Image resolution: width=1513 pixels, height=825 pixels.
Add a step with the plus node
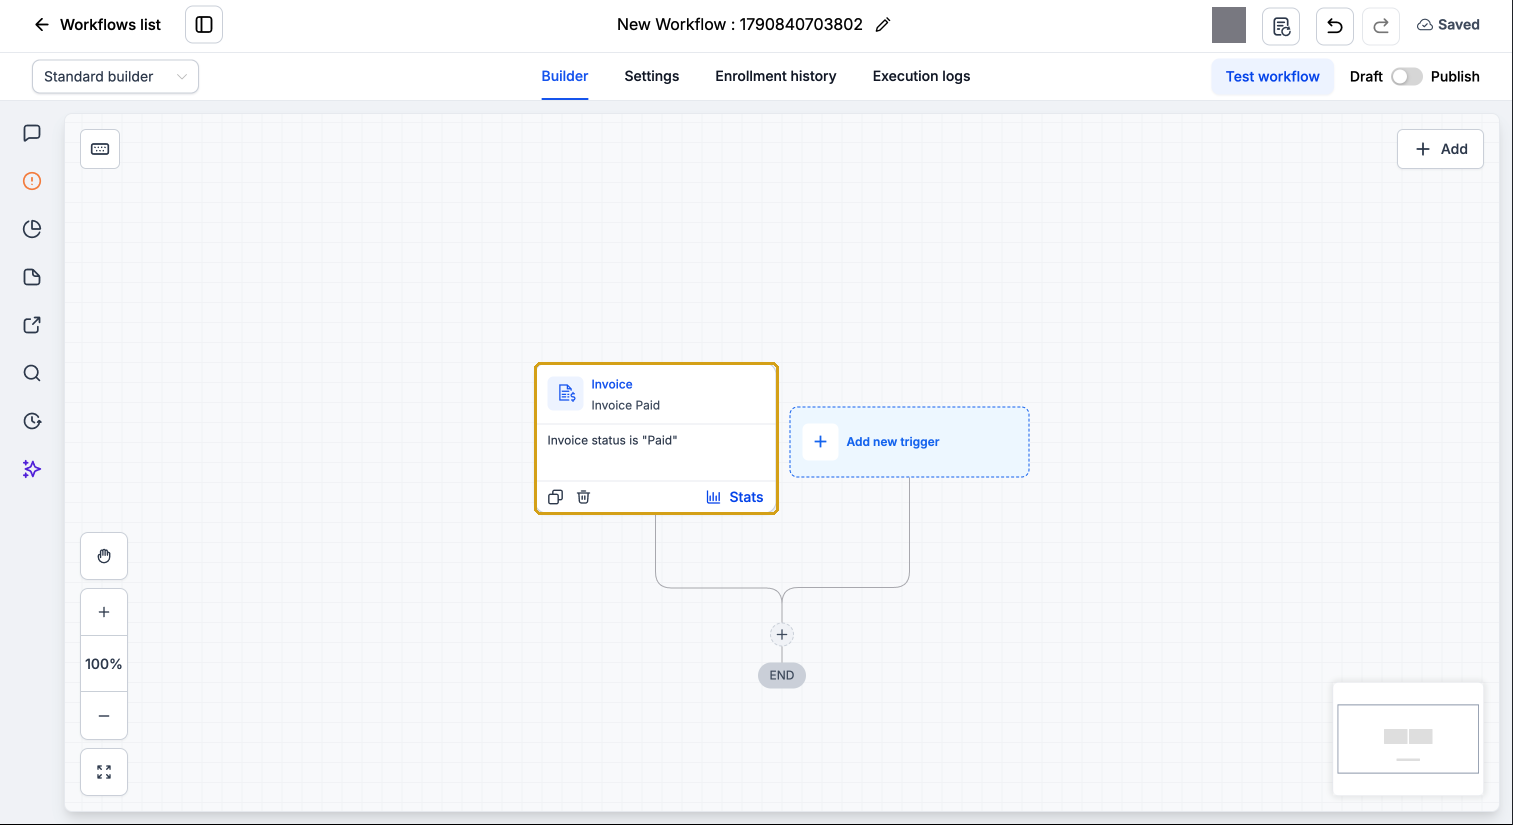[782, 634]
